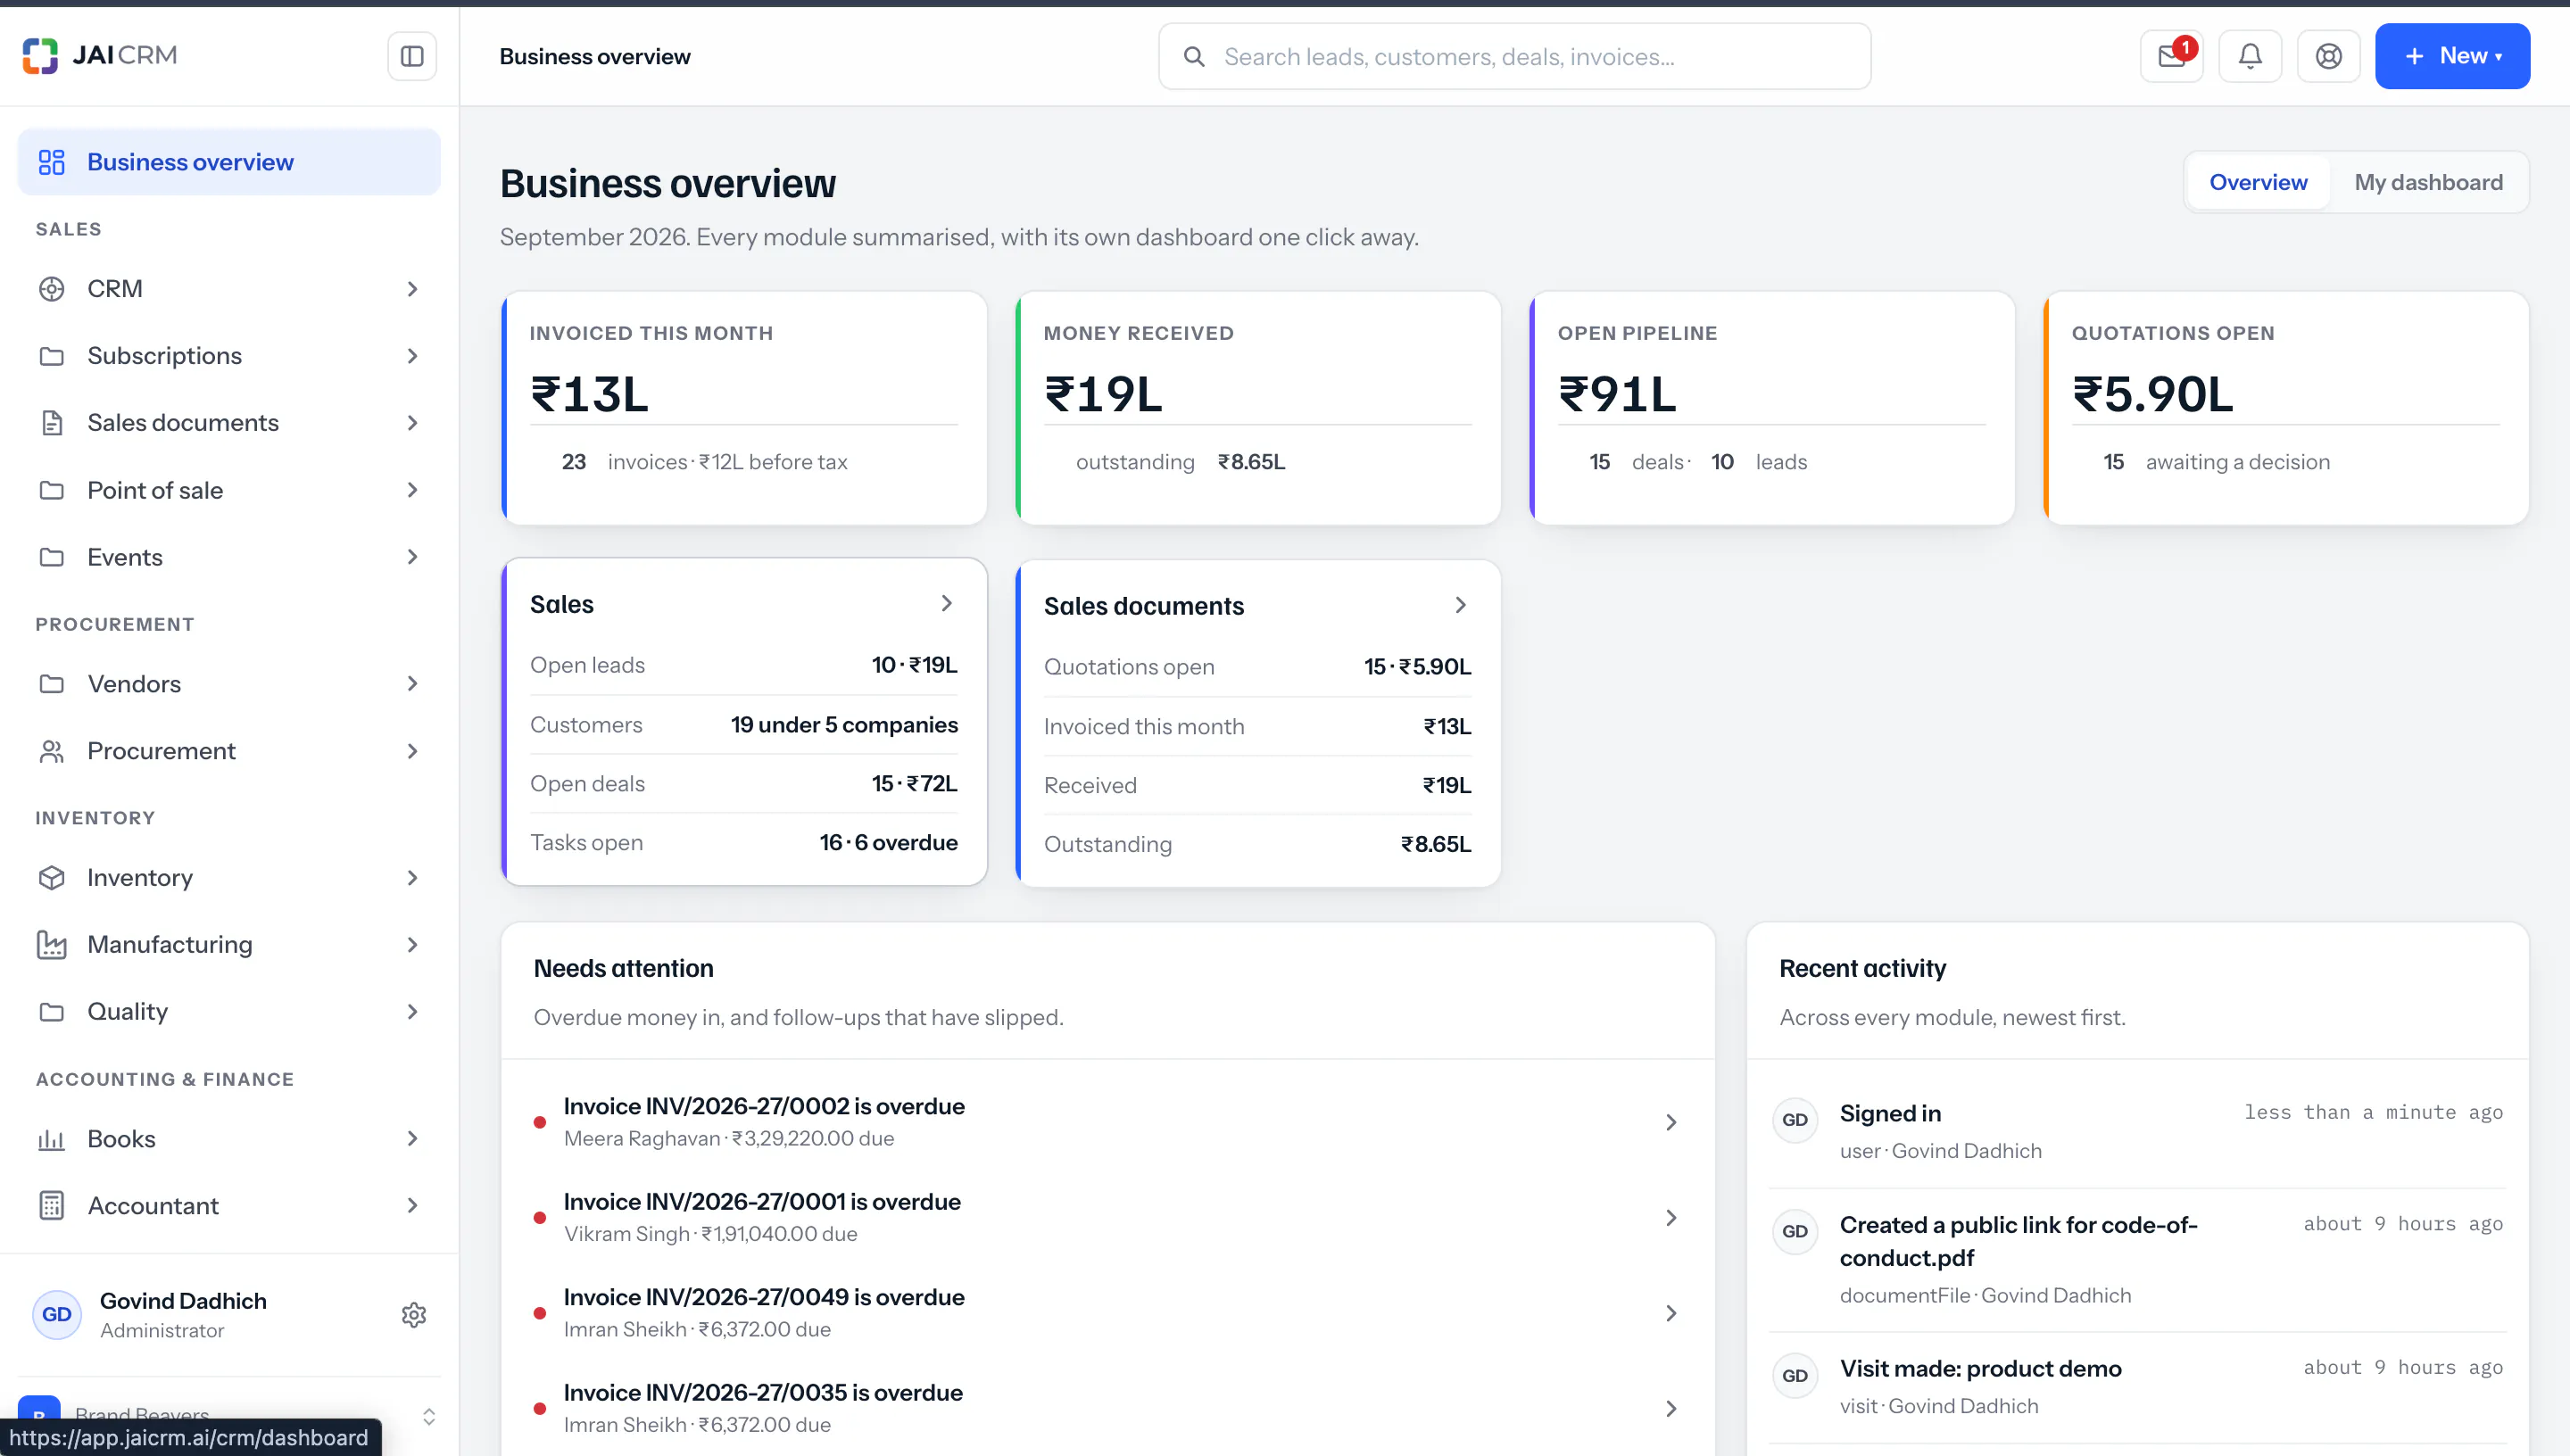2570x1456 pixels.
Task: Open Events in the sidebar
Action: [229, 557]
